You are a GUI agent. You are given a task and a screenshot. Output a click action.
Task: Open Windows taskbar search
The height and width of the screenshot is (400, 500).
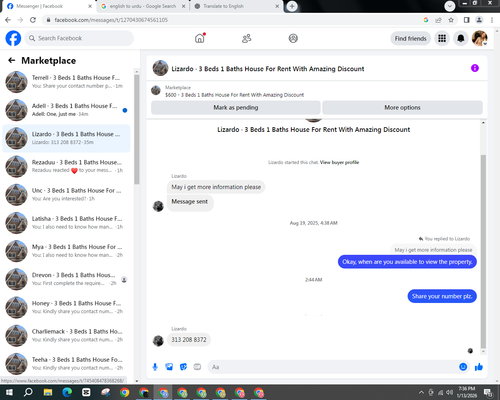(x=28, y=392)
